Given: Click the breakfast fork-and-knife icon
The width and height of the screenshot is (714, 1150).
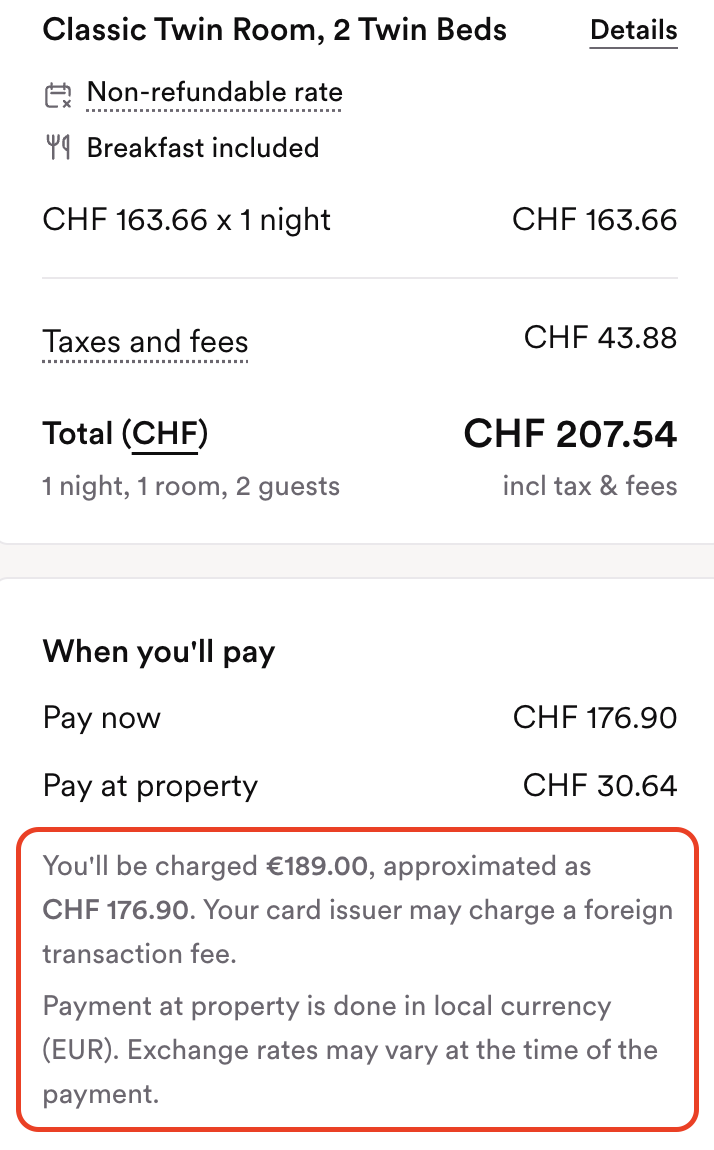Looking at the screenshot, I should coord(58,147).
